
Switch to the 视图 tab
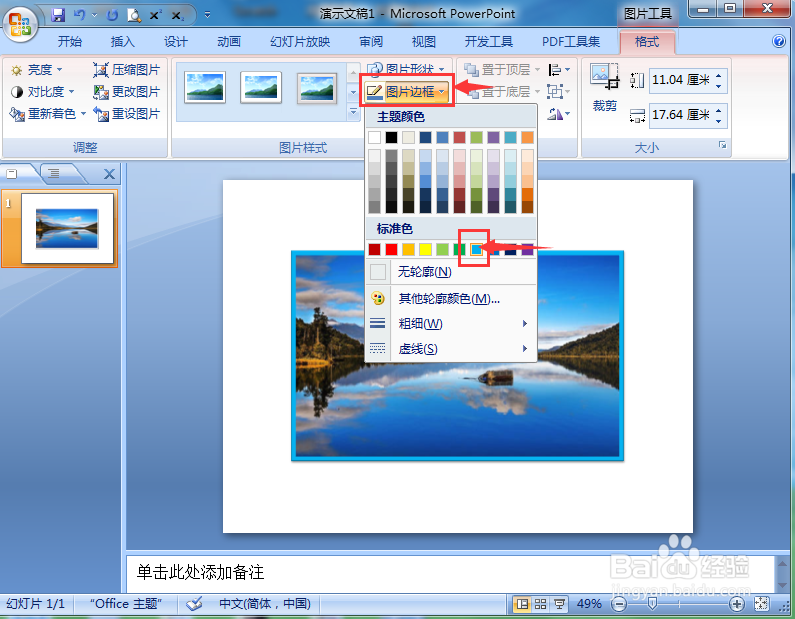click(x=424, y=42)
